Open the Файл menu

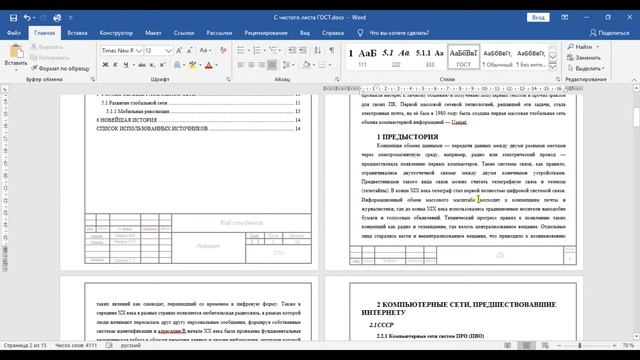tap(13, 33)
